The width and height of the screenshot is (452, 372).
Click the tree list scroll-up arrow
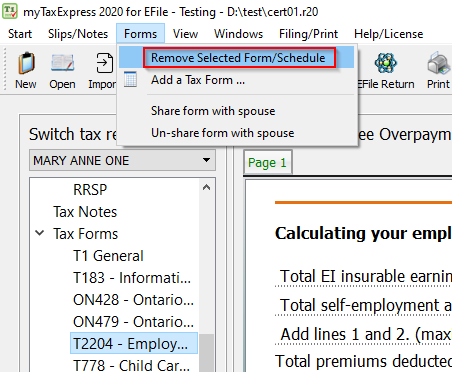206,188
